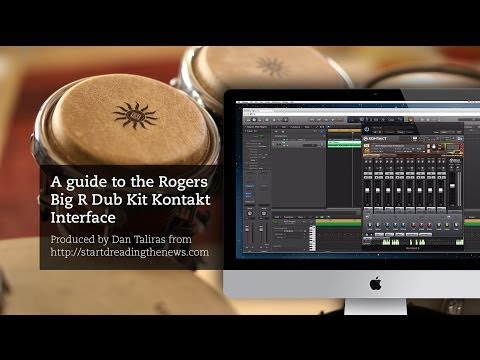Click the leftmost channel fader in Kontakt mixer
Screen dimensions: 480x360
(368, 191)
